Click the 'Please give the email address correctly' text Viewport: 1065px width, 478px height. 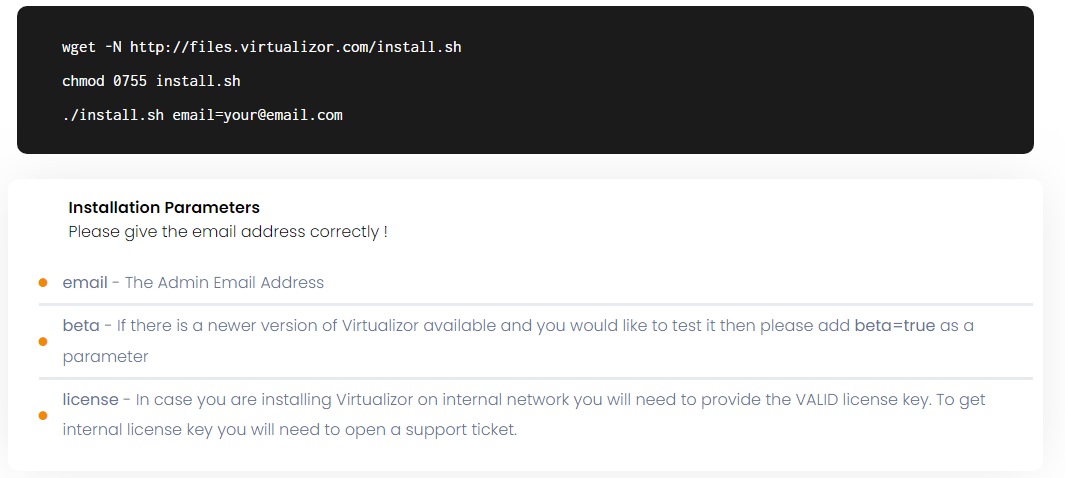pos(228,232)
